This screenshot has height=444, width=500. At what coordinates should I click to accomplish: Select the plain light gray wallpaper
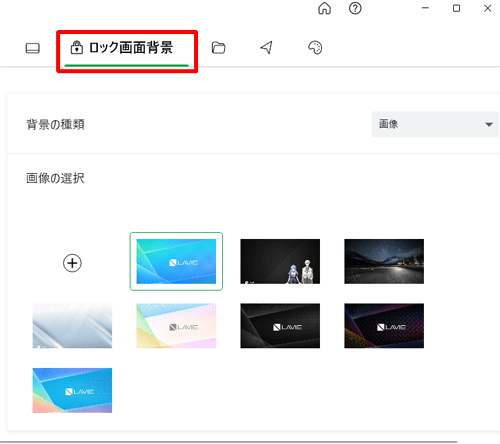[x=72, y=326]
